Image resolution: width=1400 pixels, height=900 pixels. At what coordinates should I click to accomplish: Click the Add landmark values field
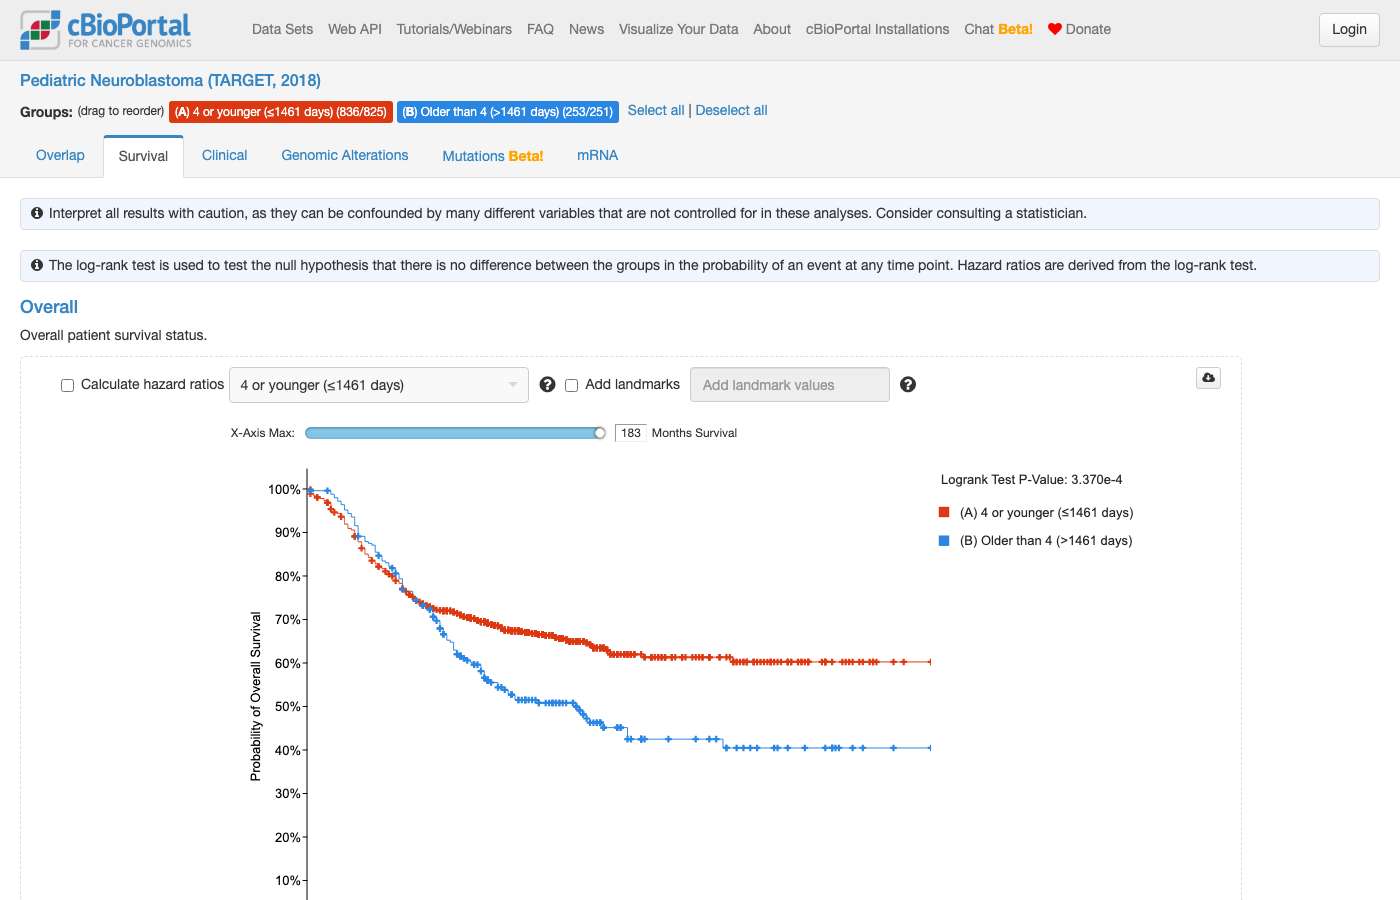790,385
